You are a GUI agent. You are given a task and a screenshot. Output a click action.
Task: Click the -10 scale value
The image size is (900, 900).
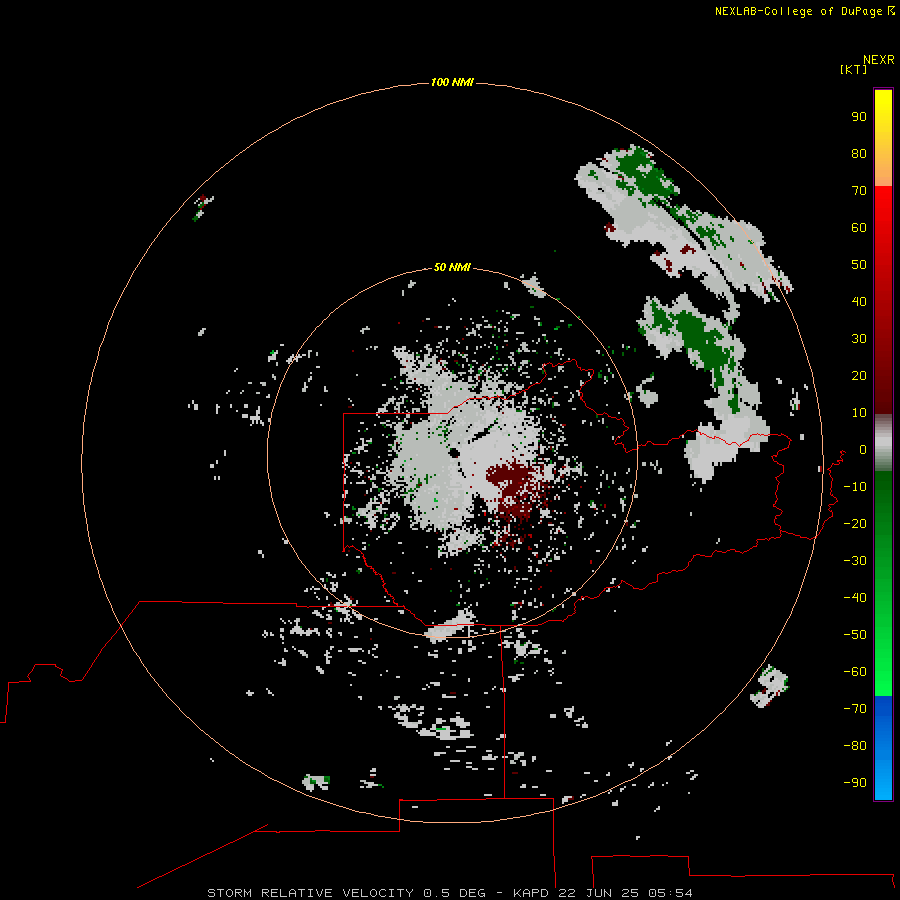coord(855,487)
